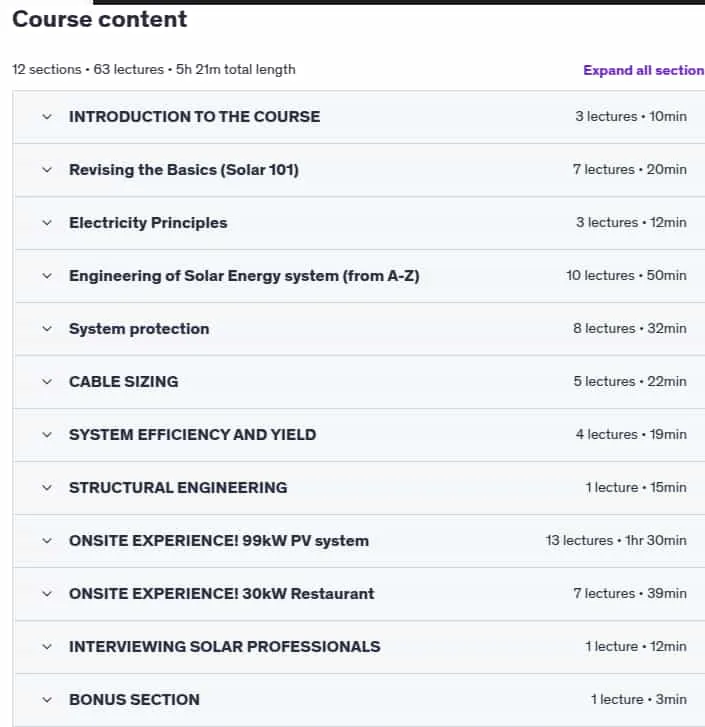Expand the BONUS SECTION chevron
The width and height of the screenshot is (705, 727).
point(47,700)
